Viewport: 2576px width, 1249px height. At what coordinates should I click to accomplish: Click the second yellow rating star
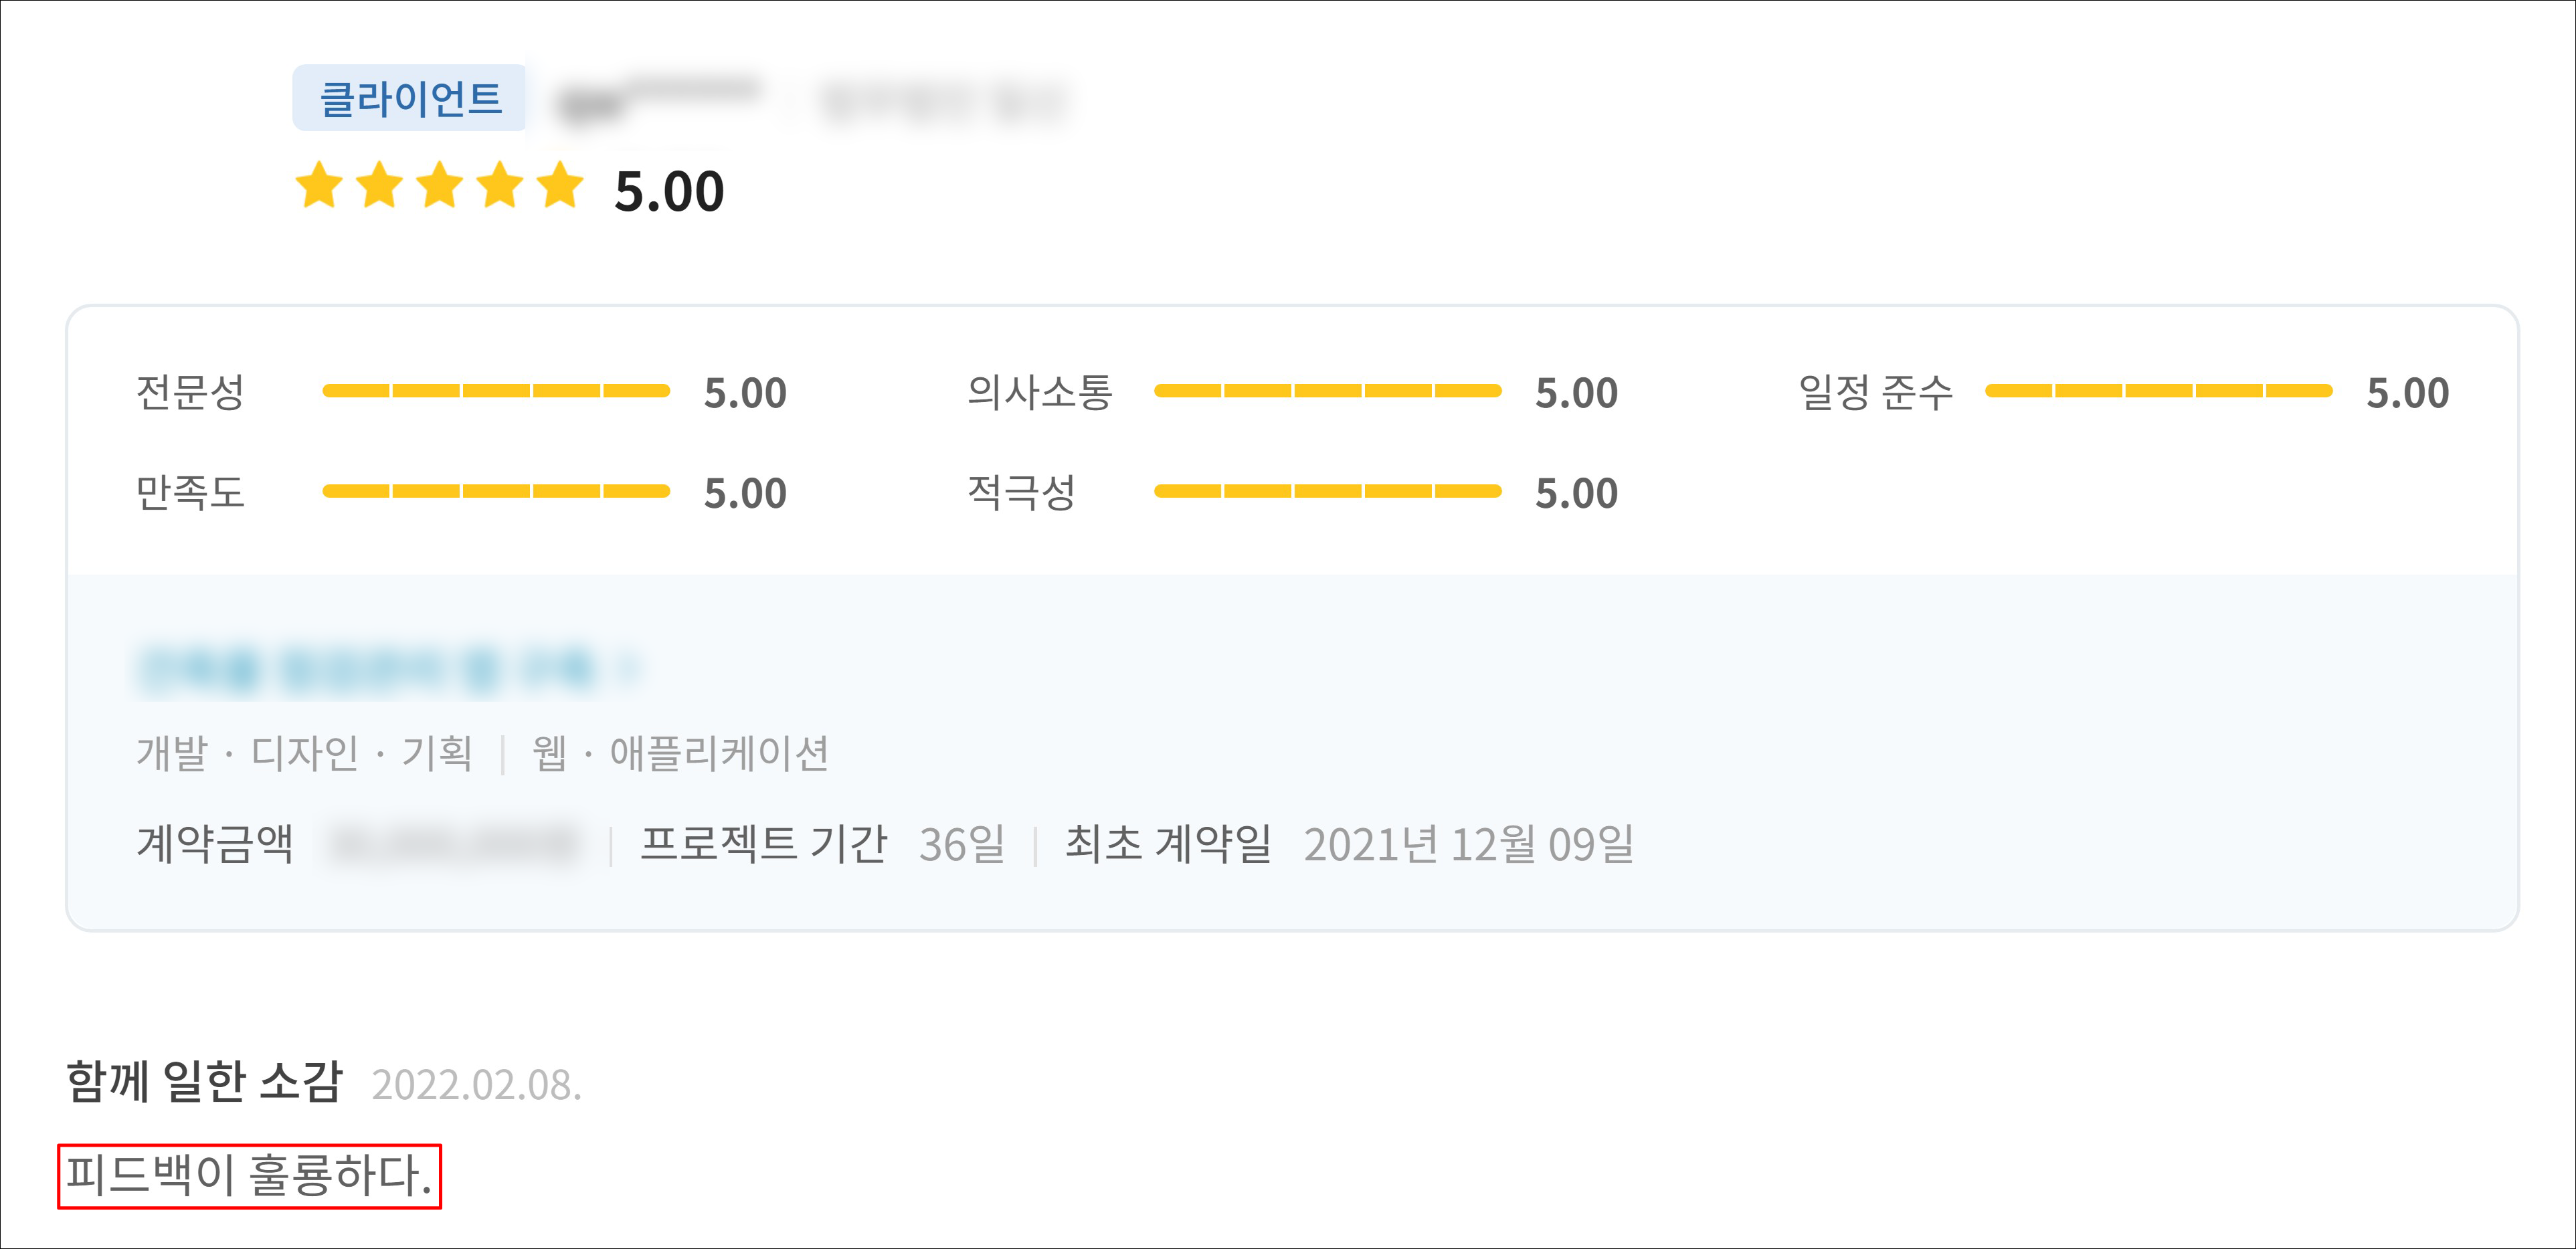coord(380,186)
